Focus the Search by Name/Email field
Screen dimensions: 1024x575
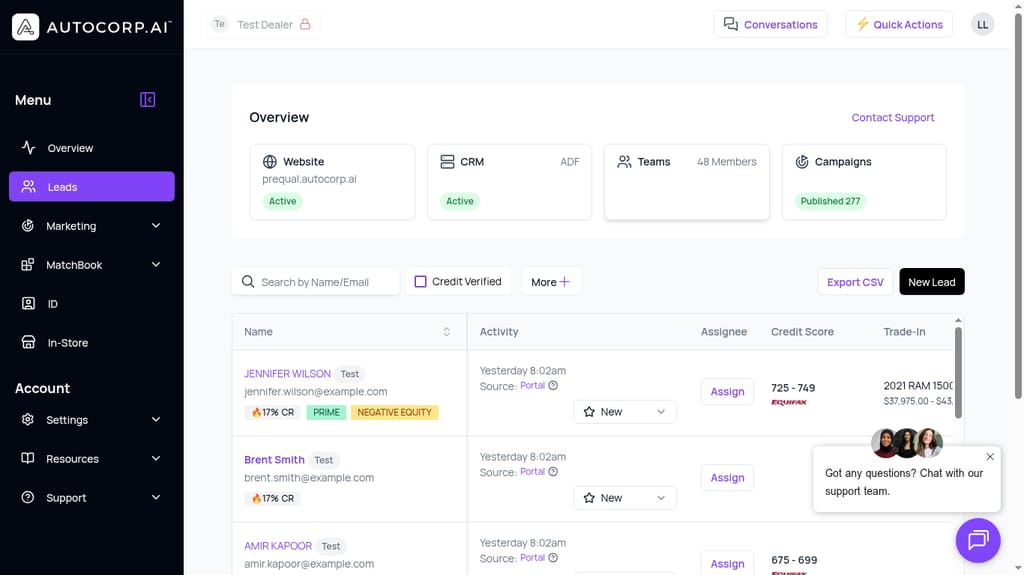click(x=315, y=282)
